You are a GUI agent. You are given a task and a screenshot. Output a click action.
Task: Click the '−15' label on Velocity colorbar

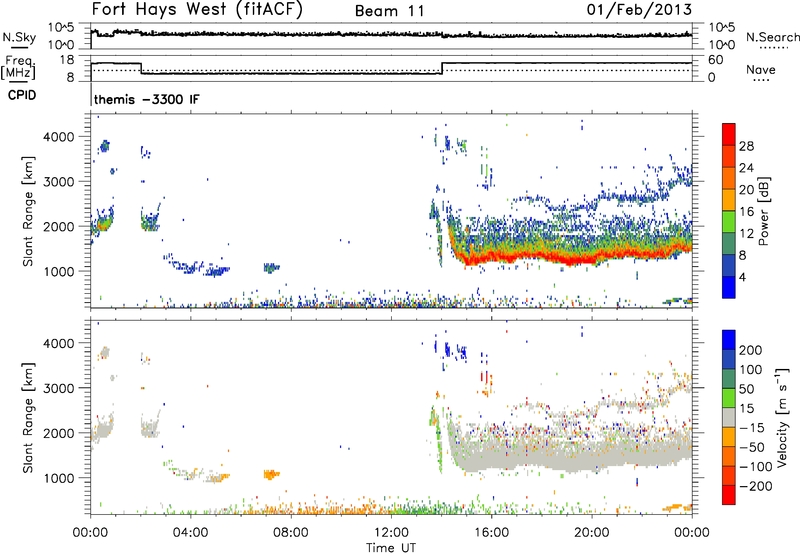pos(754,428)
